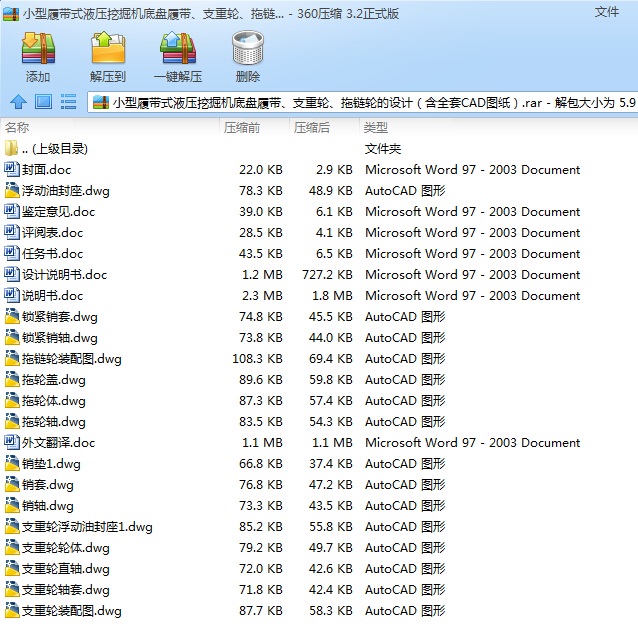Click the file name 支重轮轮体.dwg
The width and height of the screenshot is (638, 640).
66,548
